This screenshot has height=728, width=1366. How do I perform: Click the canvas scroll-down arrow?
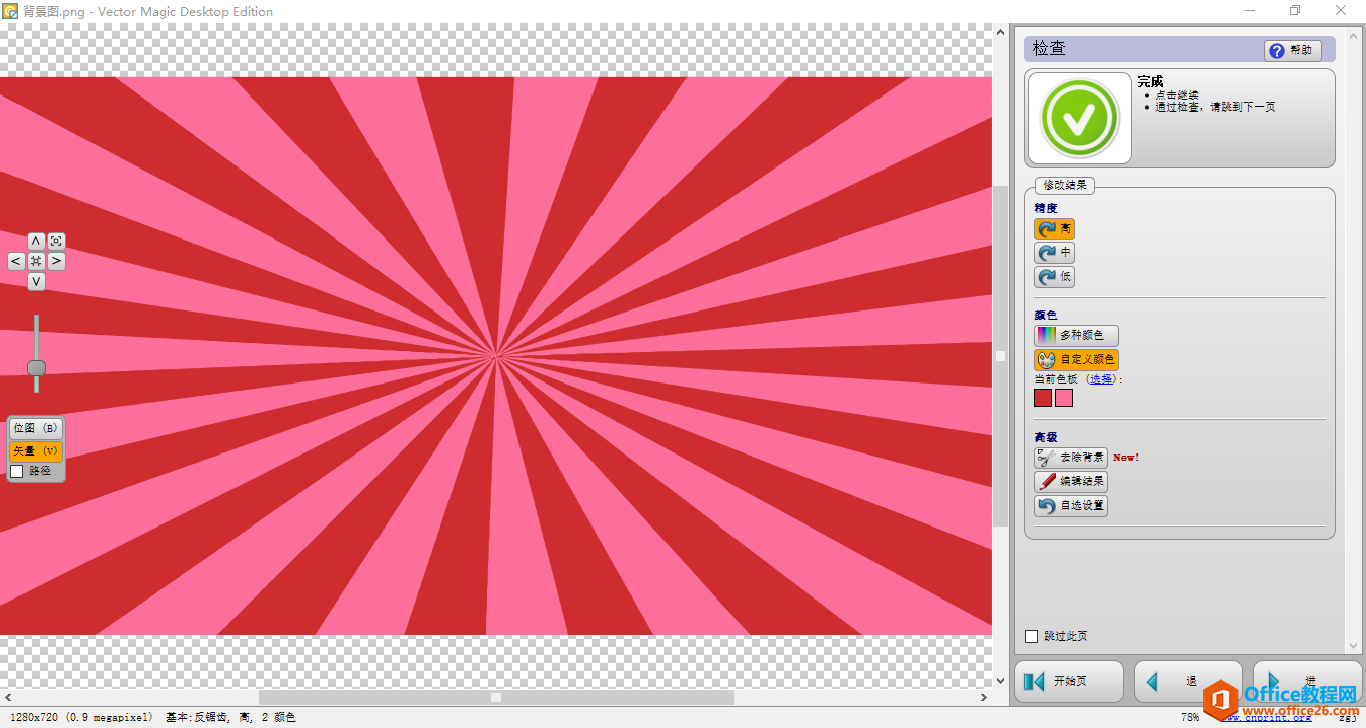[x=1000, y=681]
